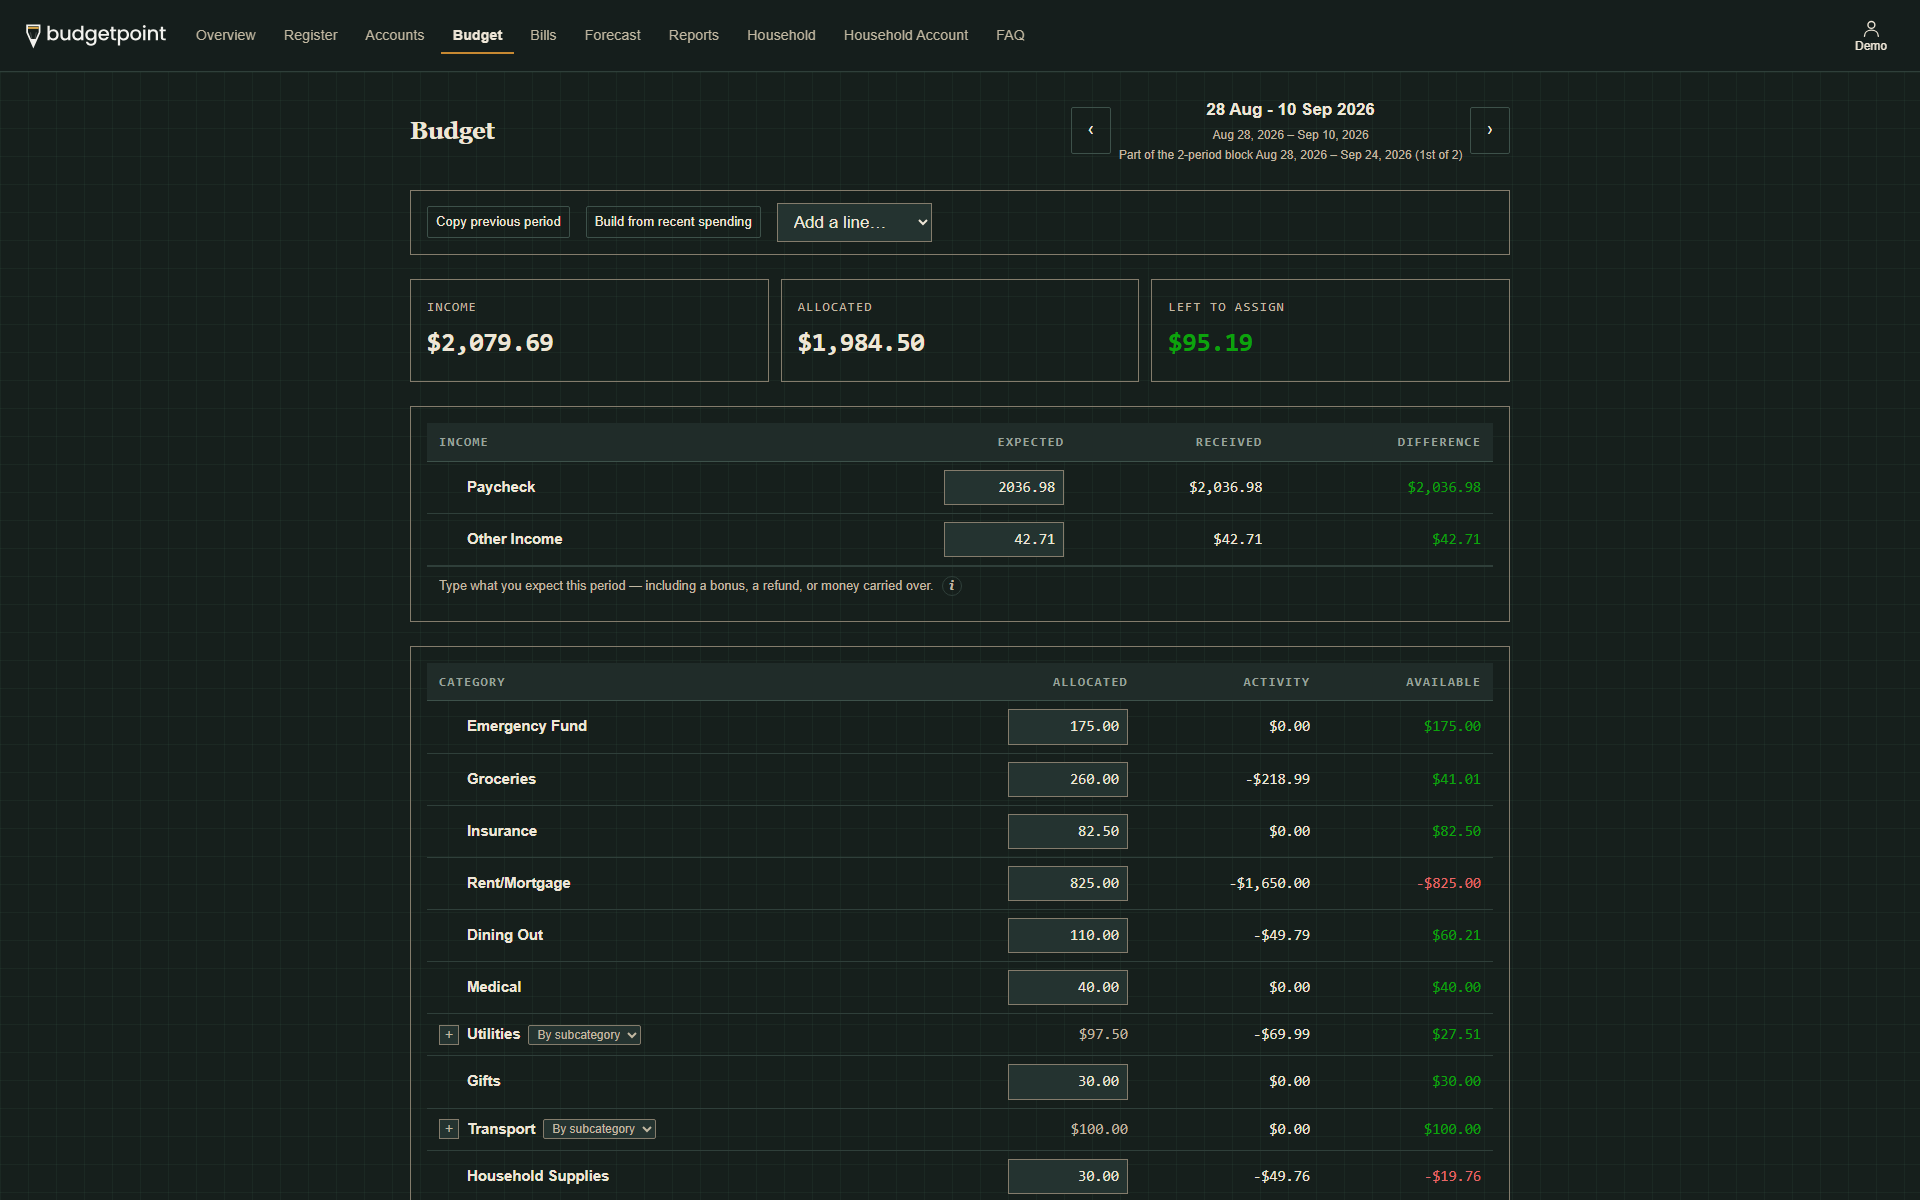1920x1200 pixels.
Task: Go to the previous budget period
Action: [1090, 130]
